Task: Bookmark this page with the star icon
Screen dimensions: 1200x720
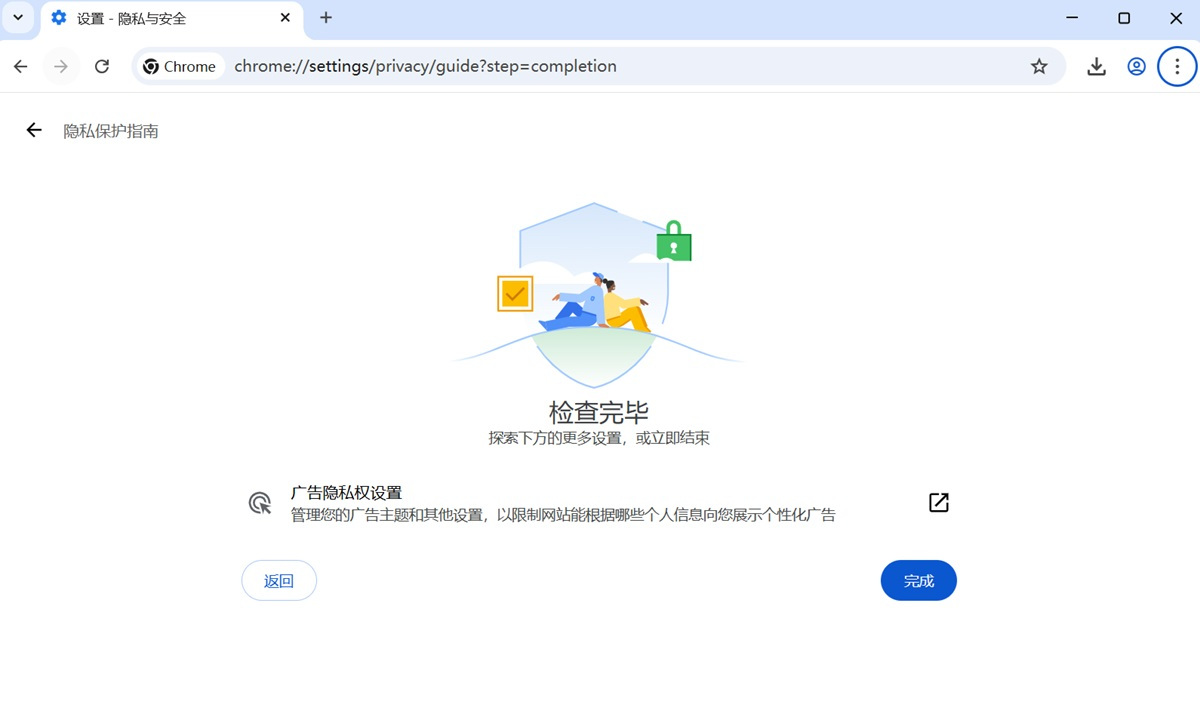Action: pyautogui.click(x=1039, y=66)
